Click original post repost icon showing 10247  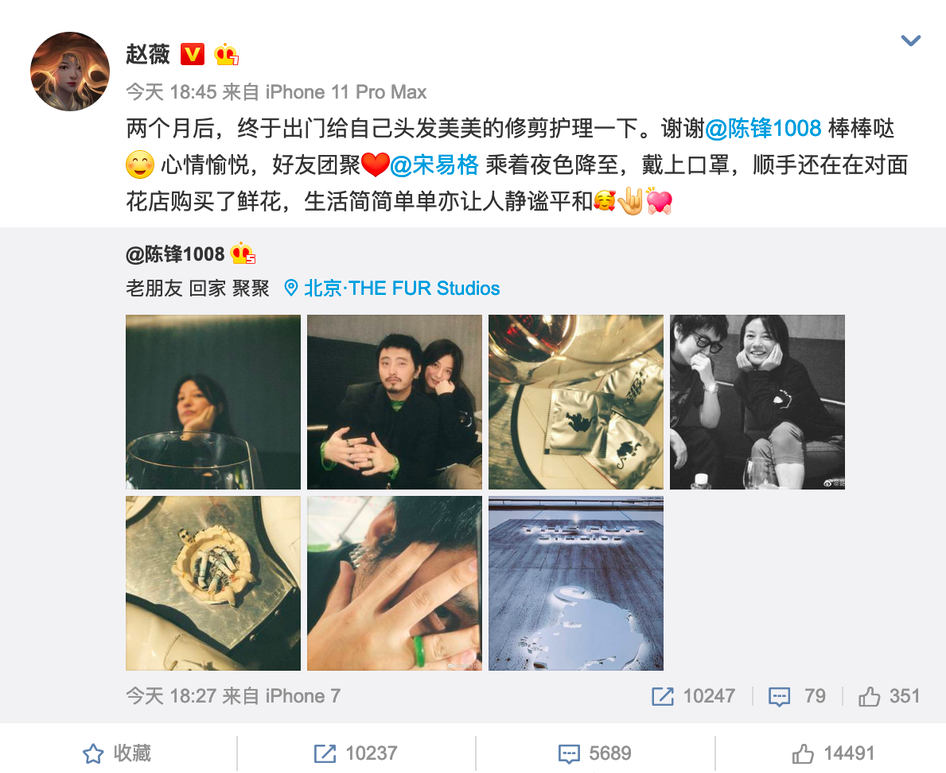693,696
